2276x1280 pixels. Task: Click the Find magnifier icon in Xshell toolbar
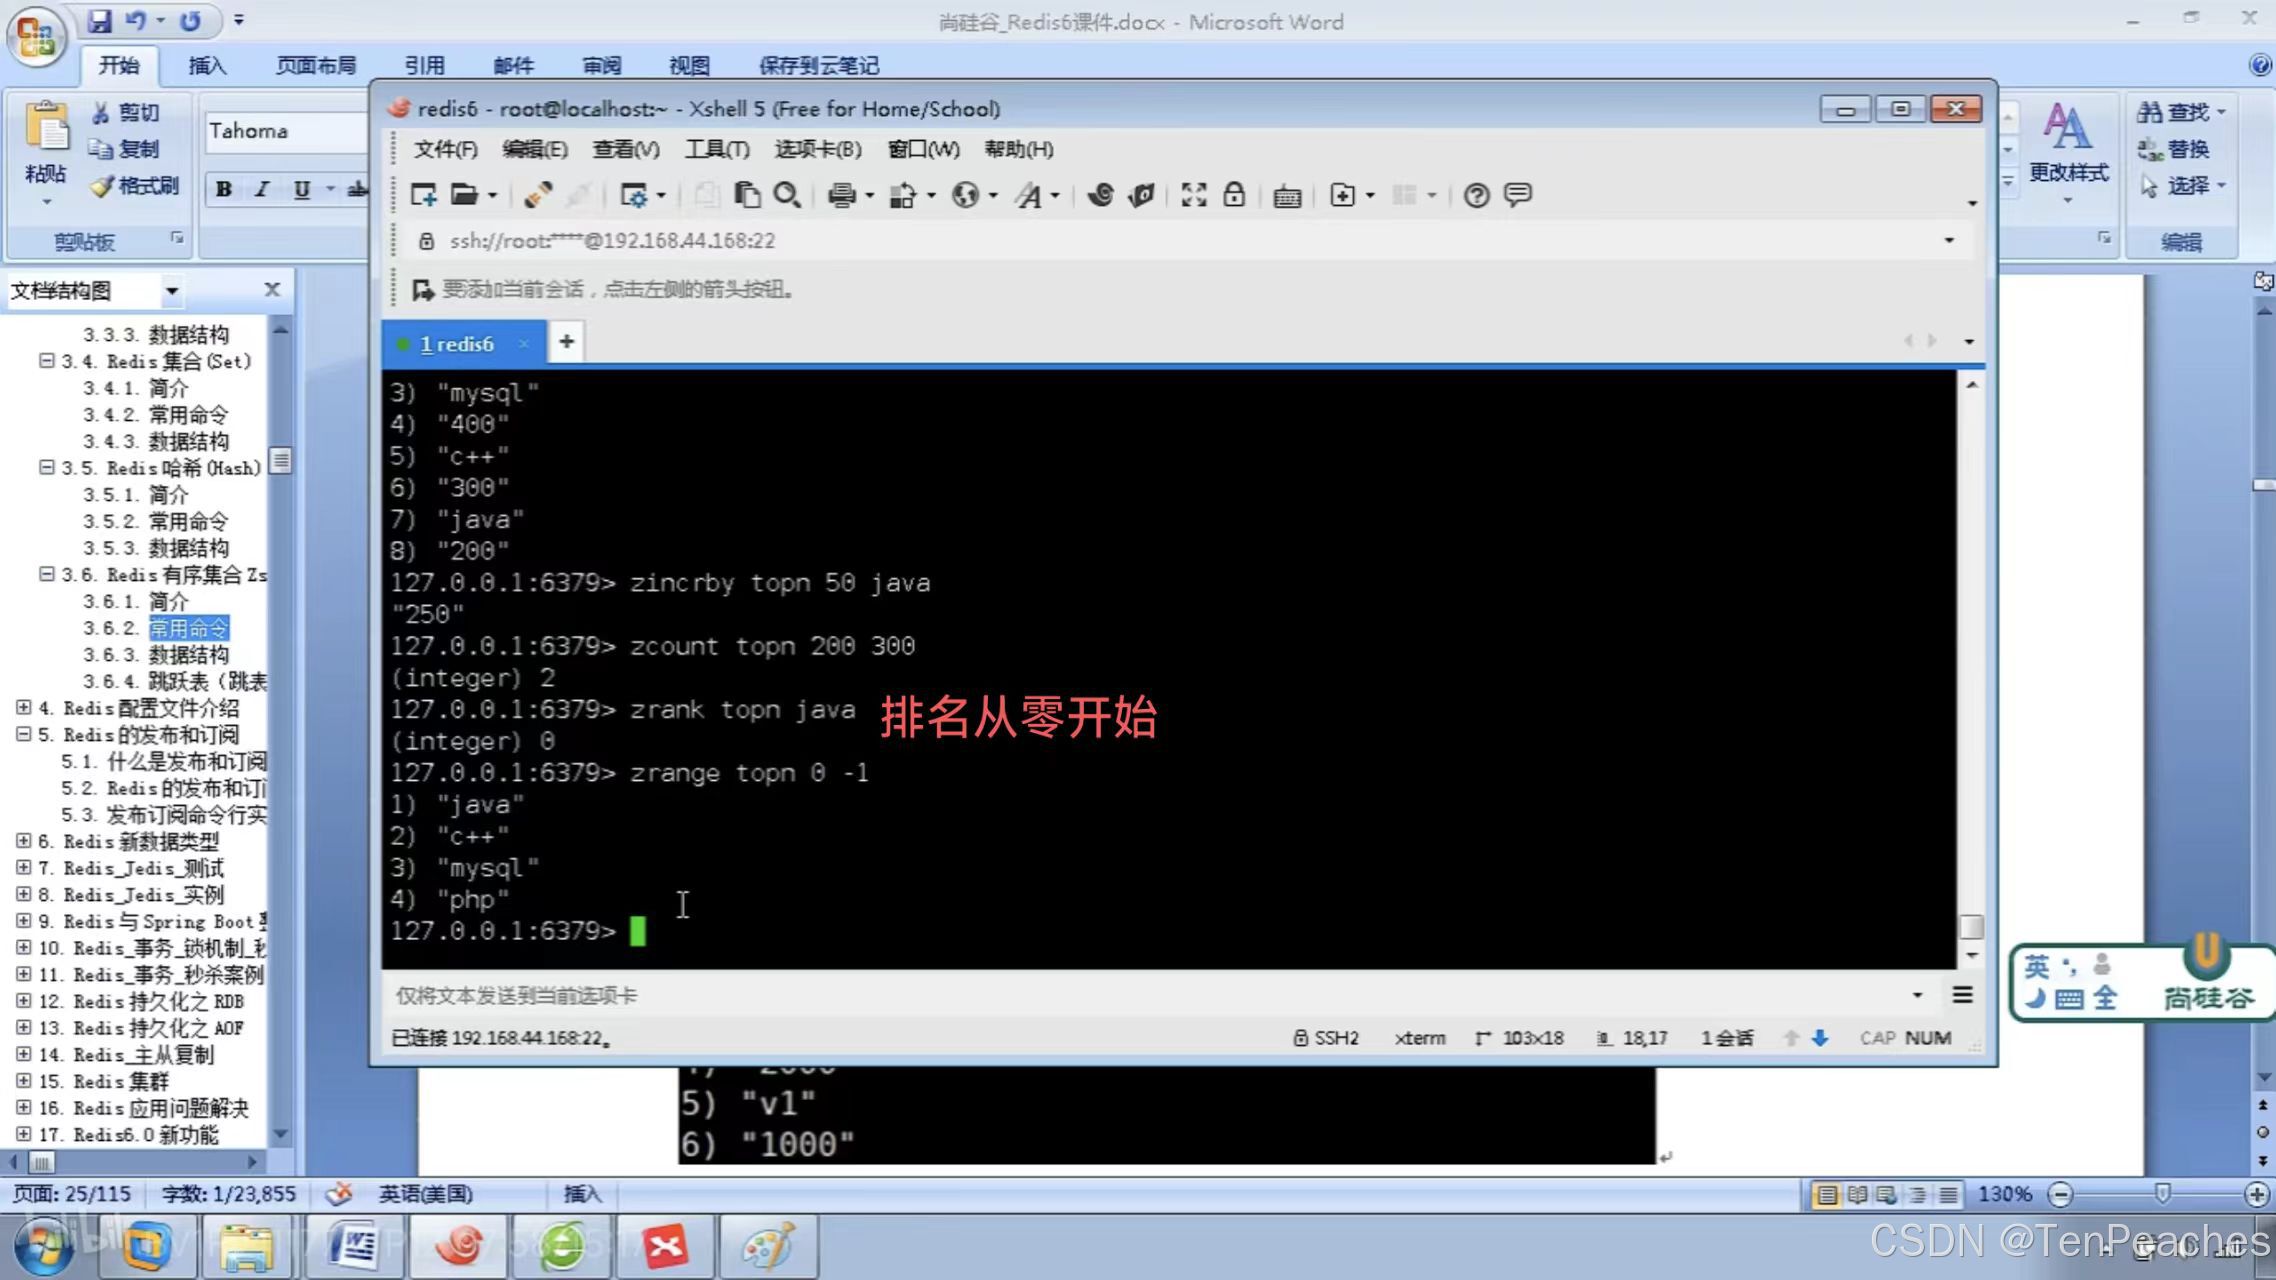[787, 195]
